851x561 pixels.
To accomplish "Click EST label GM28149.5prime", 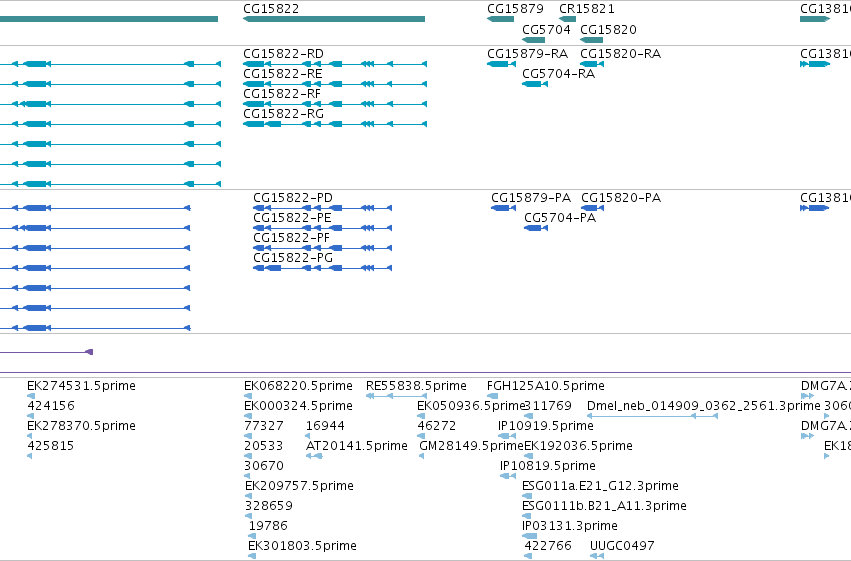I will [472, 446].
